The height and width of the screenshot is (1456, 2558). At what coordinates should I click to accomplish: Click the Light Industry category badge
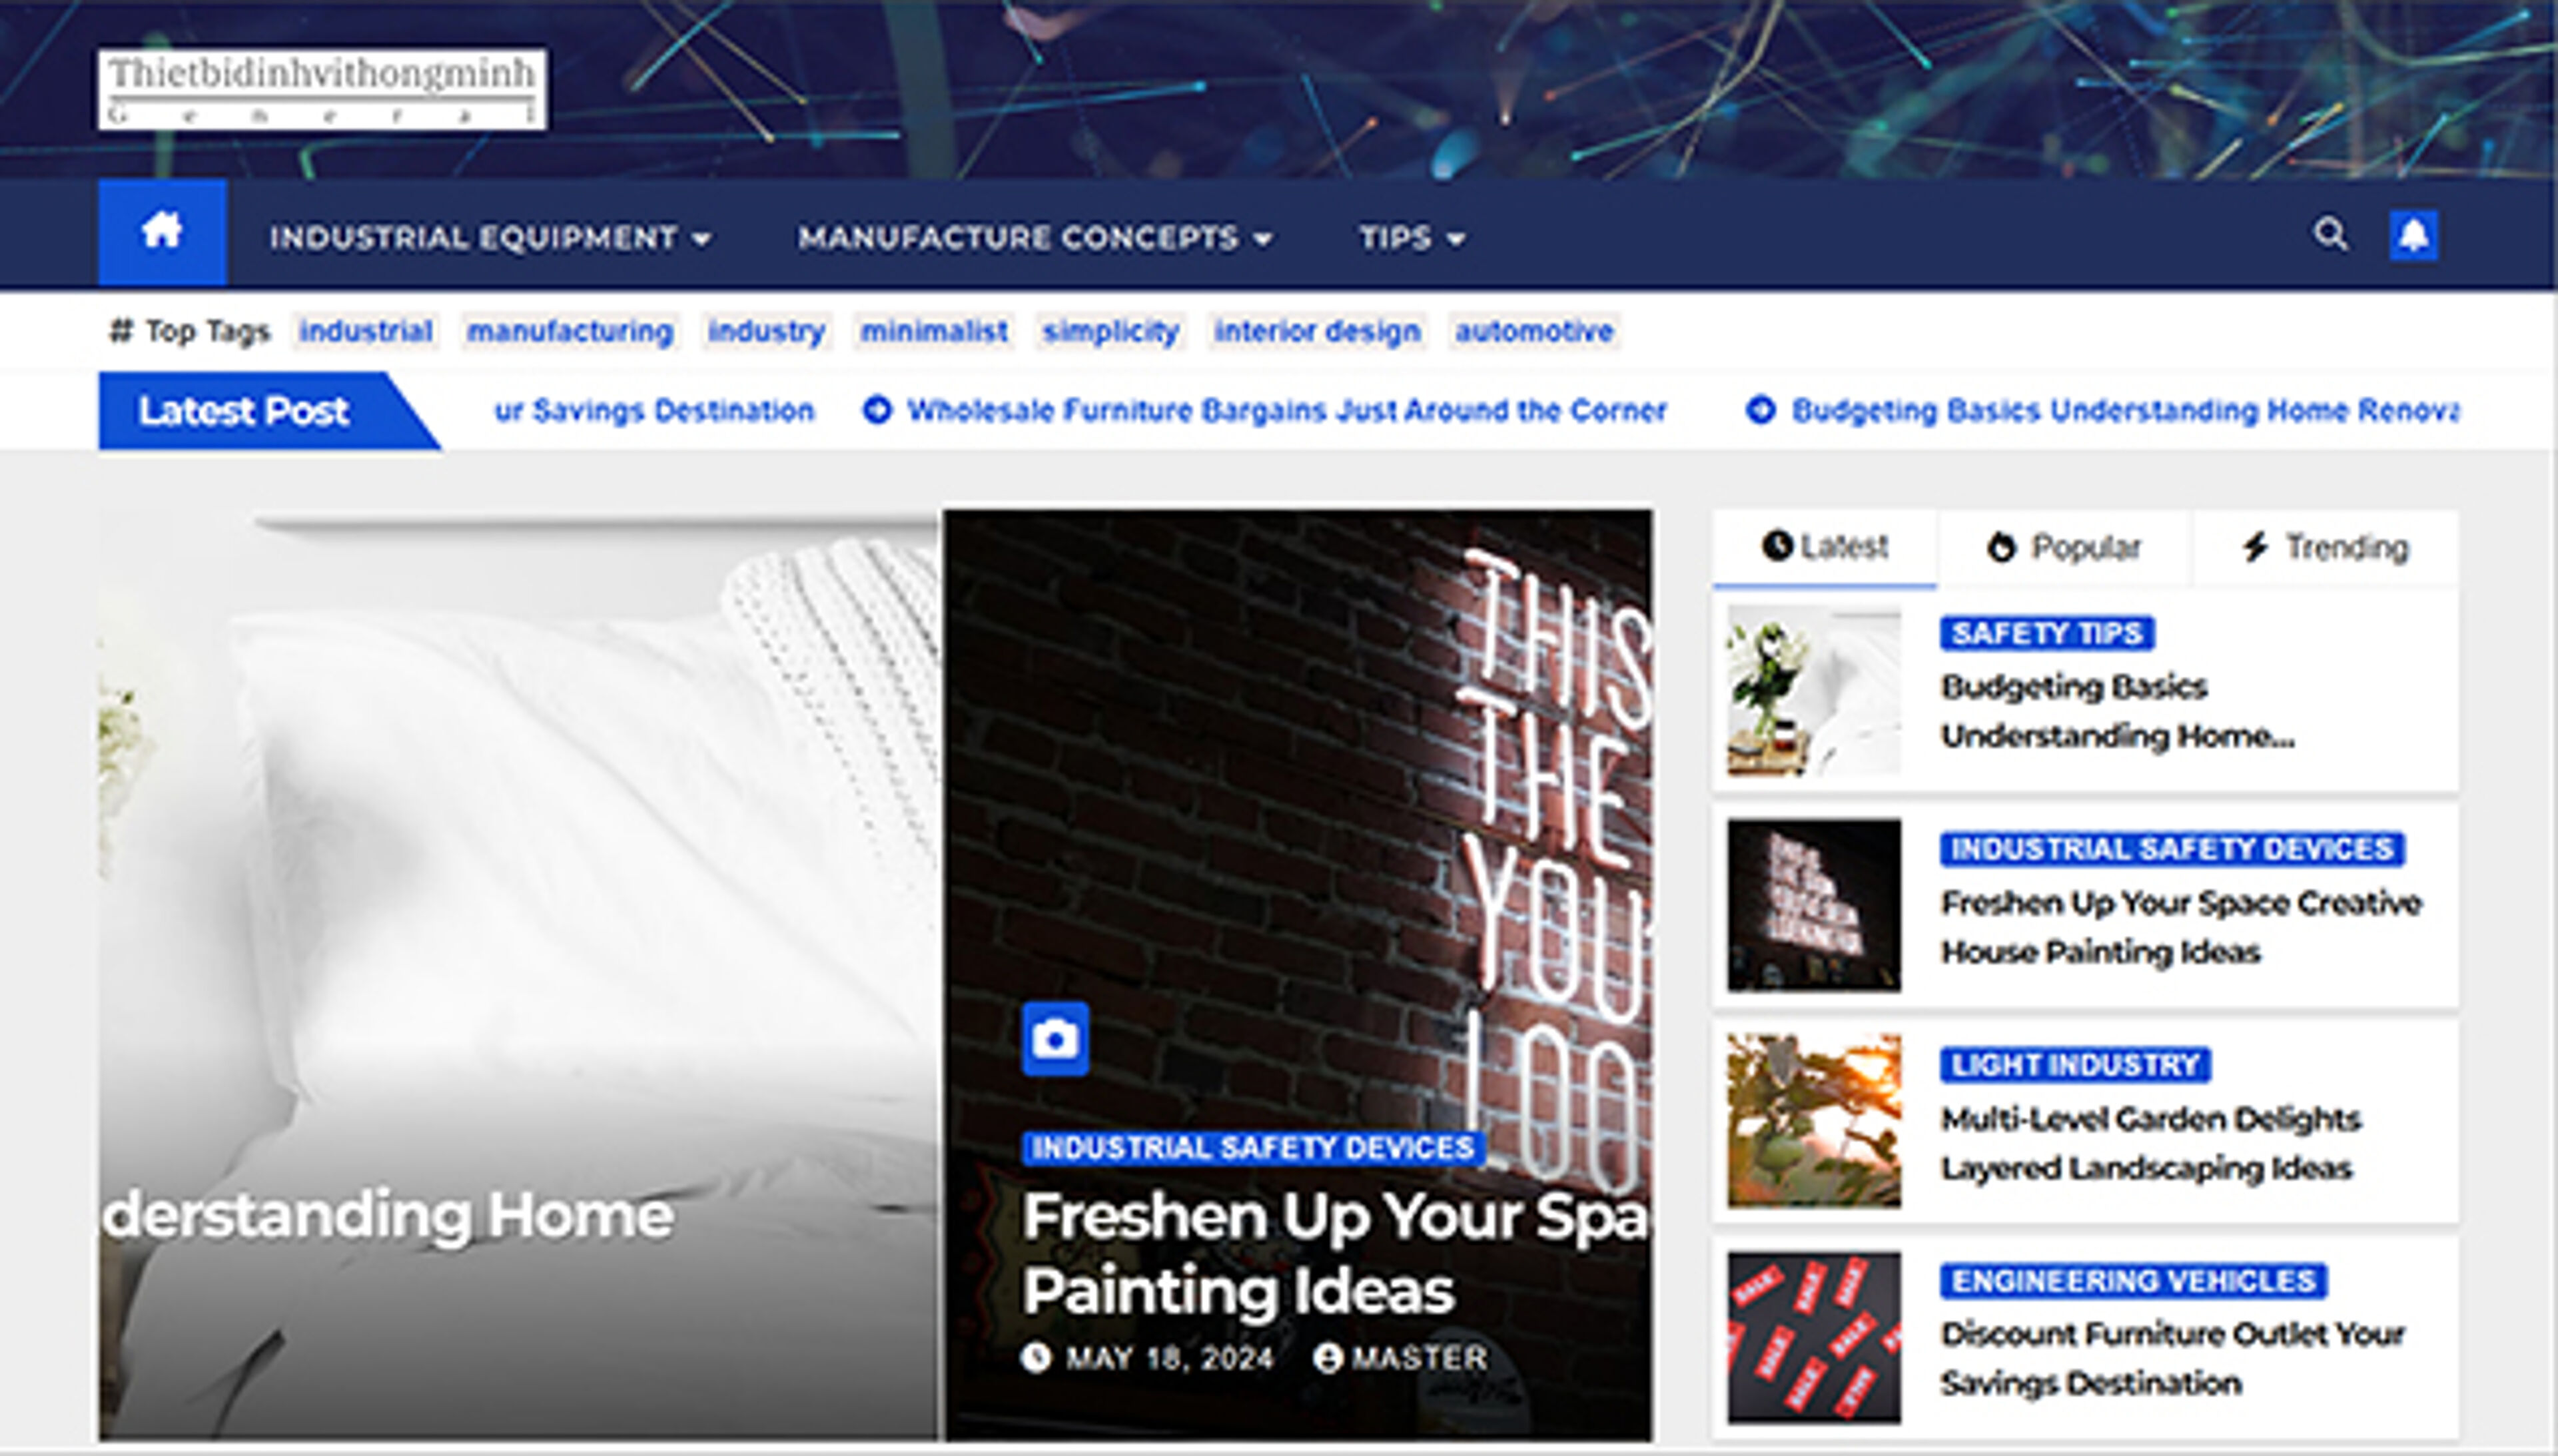point(2075,1065)
